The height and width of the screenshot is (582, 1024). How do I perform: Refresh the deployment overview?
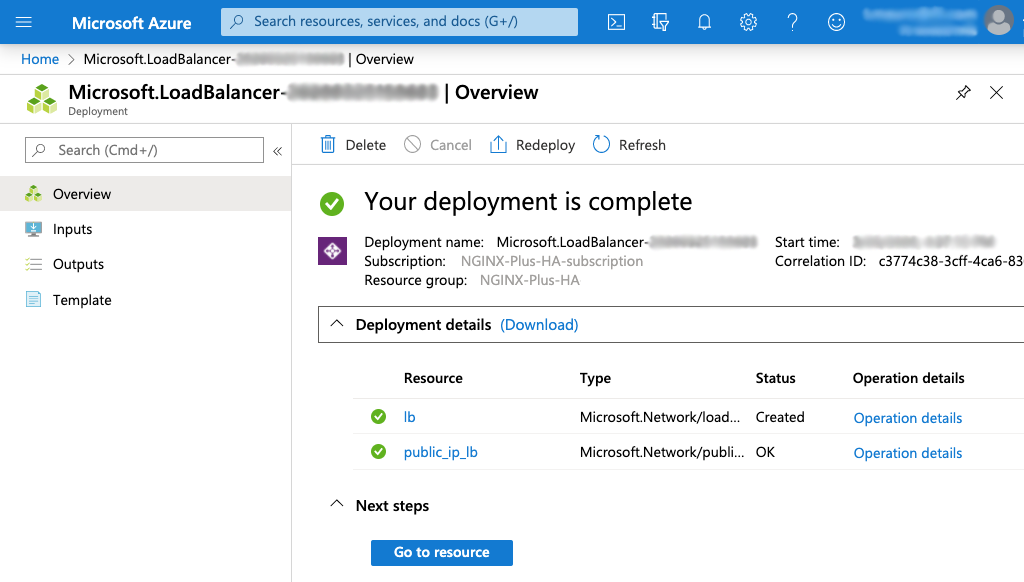(629, 145)
